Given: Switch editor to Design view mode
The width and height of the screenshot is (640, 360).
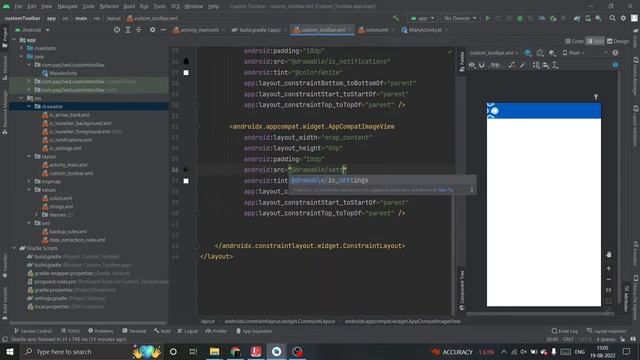Looking at the screenshot, I should [x=618, y=41].
